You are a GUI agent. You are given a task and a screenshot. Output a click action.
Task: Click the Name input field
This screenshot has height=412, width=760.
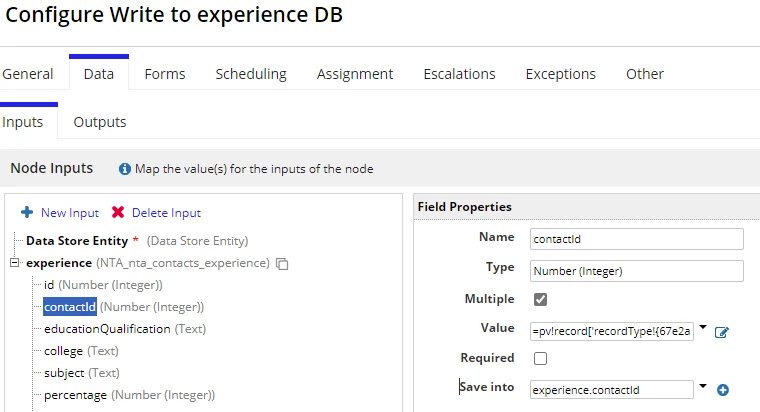pos(636,239)
